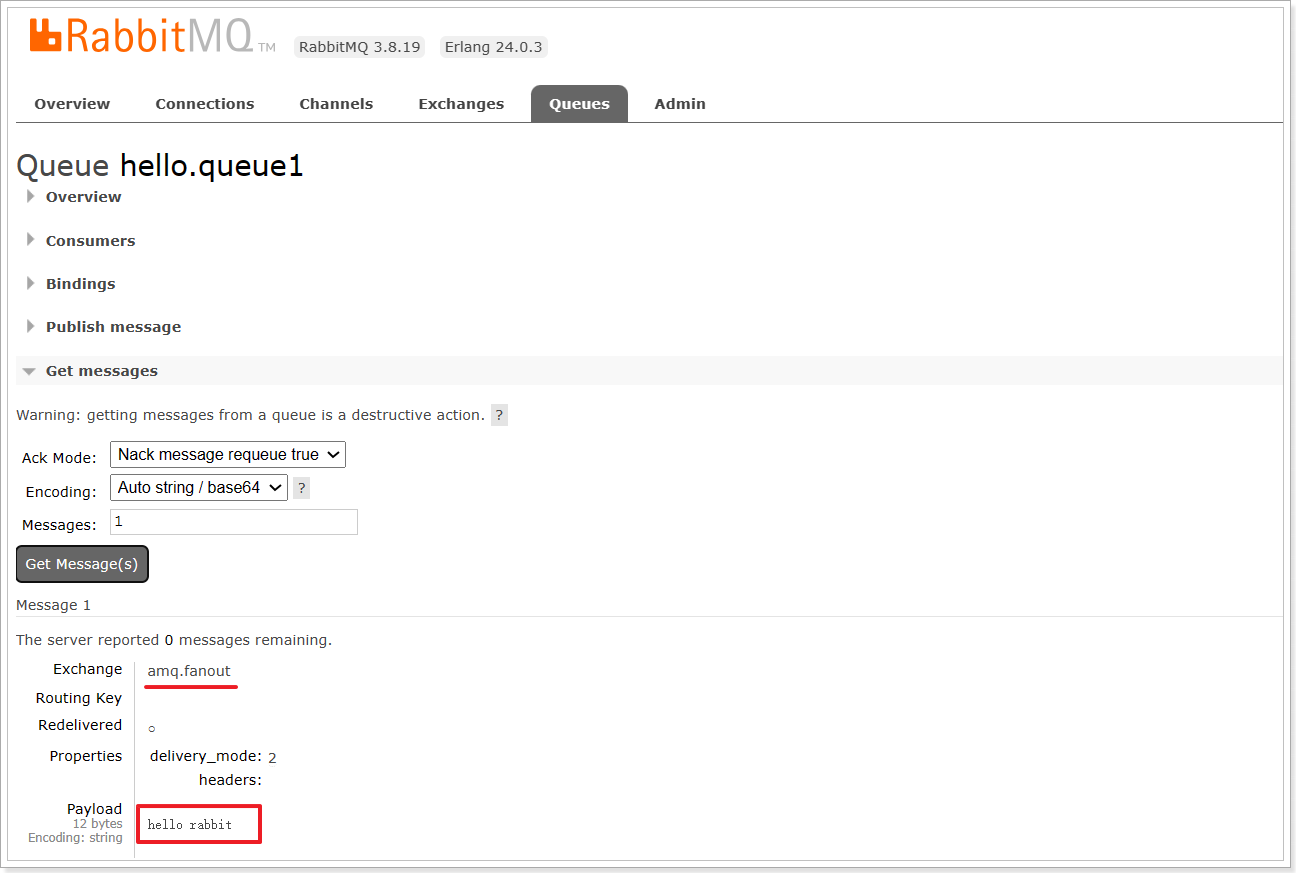Open the Encoding dropdown
The height and width of the screenshot is (873, 1296).
pos(199,488)
